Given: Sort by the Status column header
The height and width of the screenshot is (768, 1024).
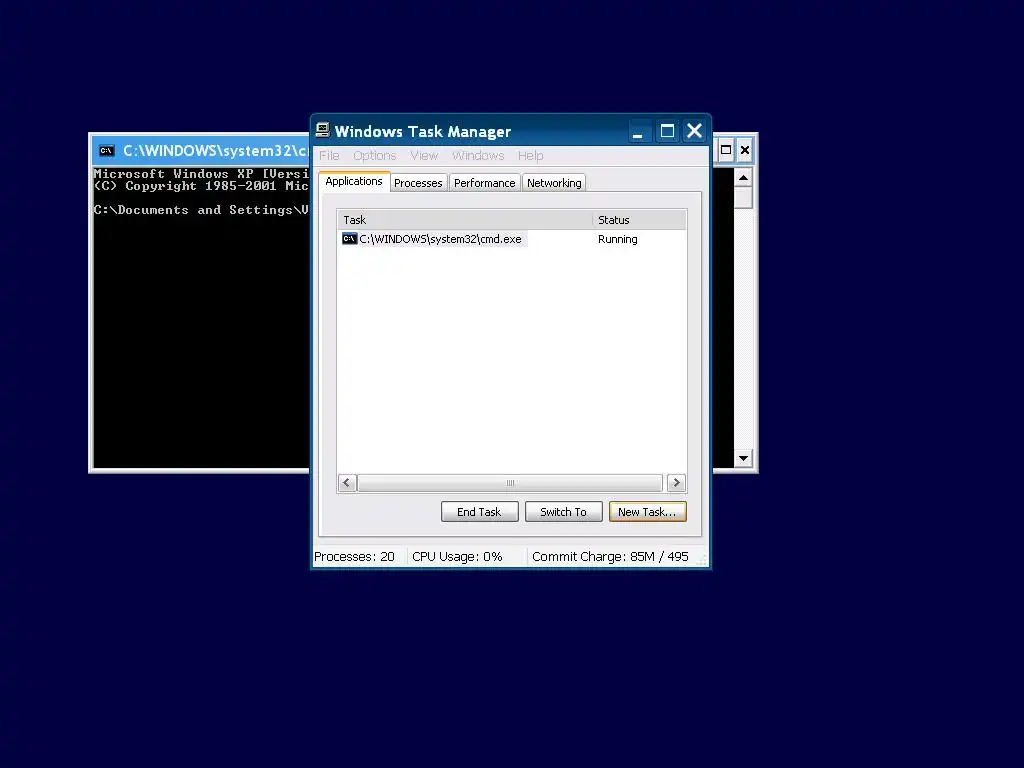Looking at the screenshot, I should 639,219.
